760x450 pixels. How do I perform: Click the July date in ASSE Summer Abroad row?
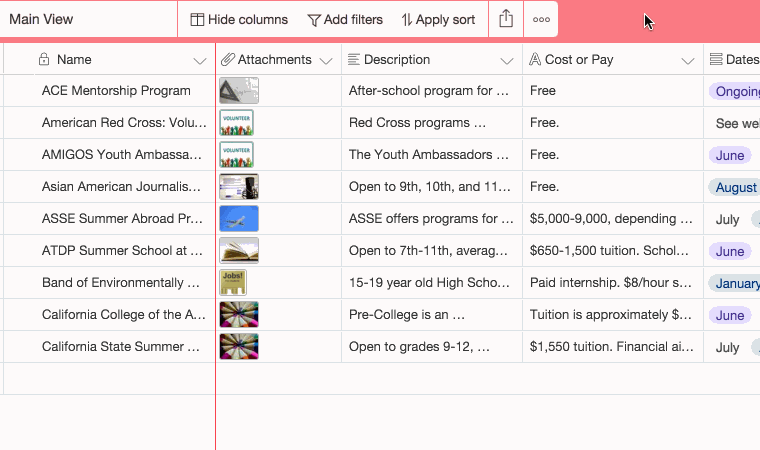[728, 220]
